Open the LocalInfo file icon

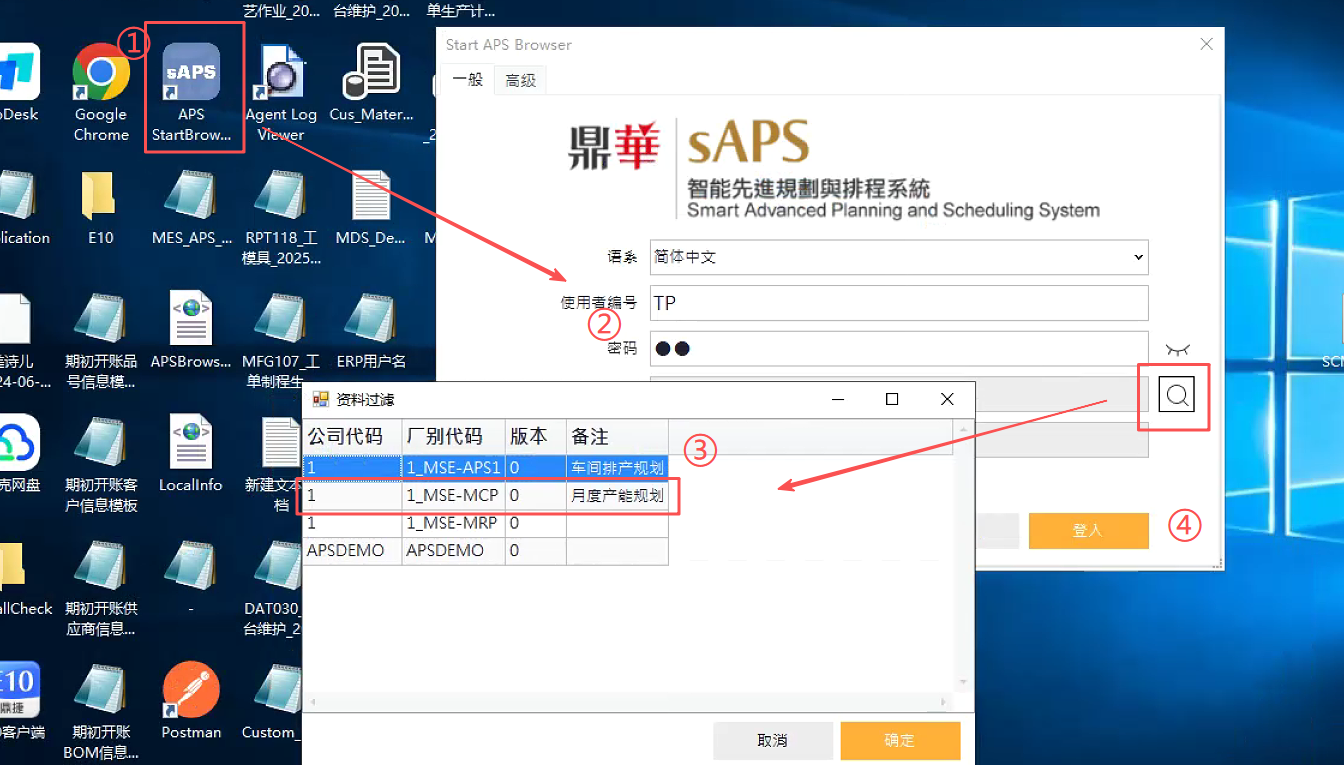click(x=191, y=455)
